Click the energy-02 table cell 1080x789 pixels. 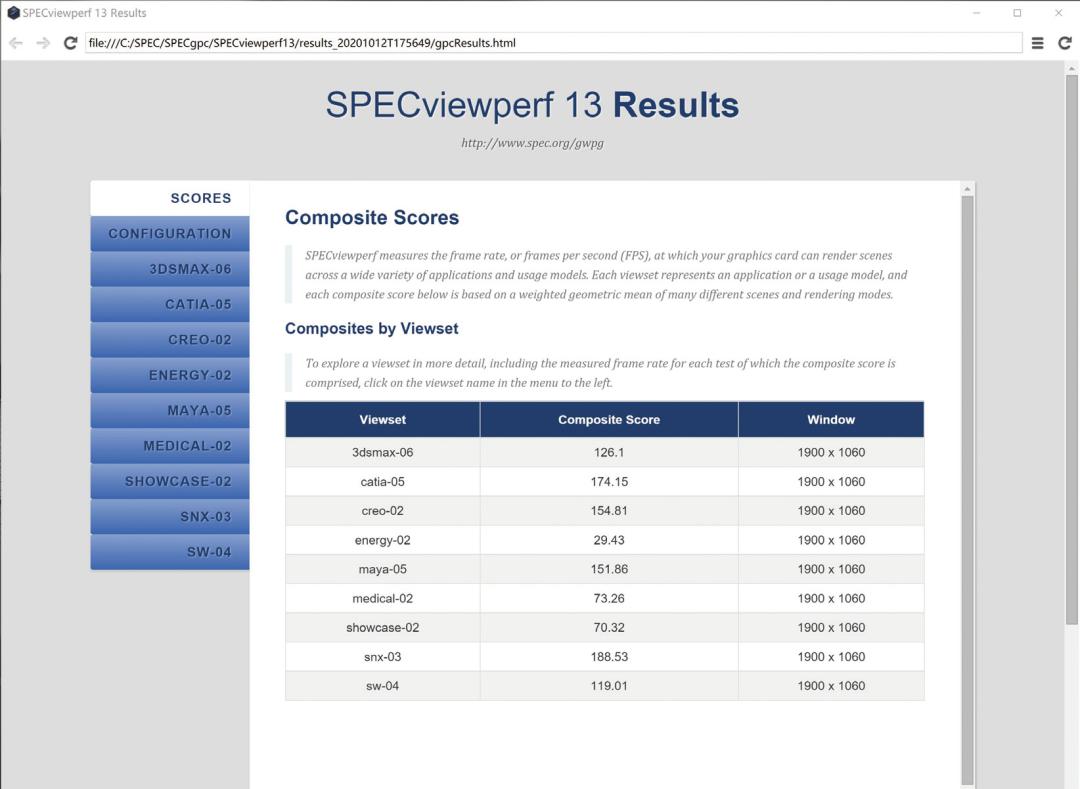pyautogui.click(x=382, y=540)
